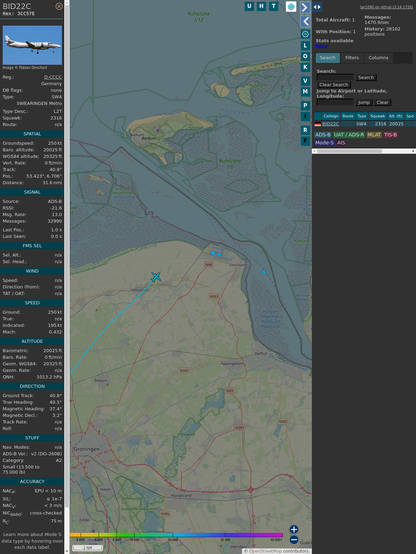Click the U map toggle button
Viewport: 416px width, 554px height.
click(x=249, y=6)
